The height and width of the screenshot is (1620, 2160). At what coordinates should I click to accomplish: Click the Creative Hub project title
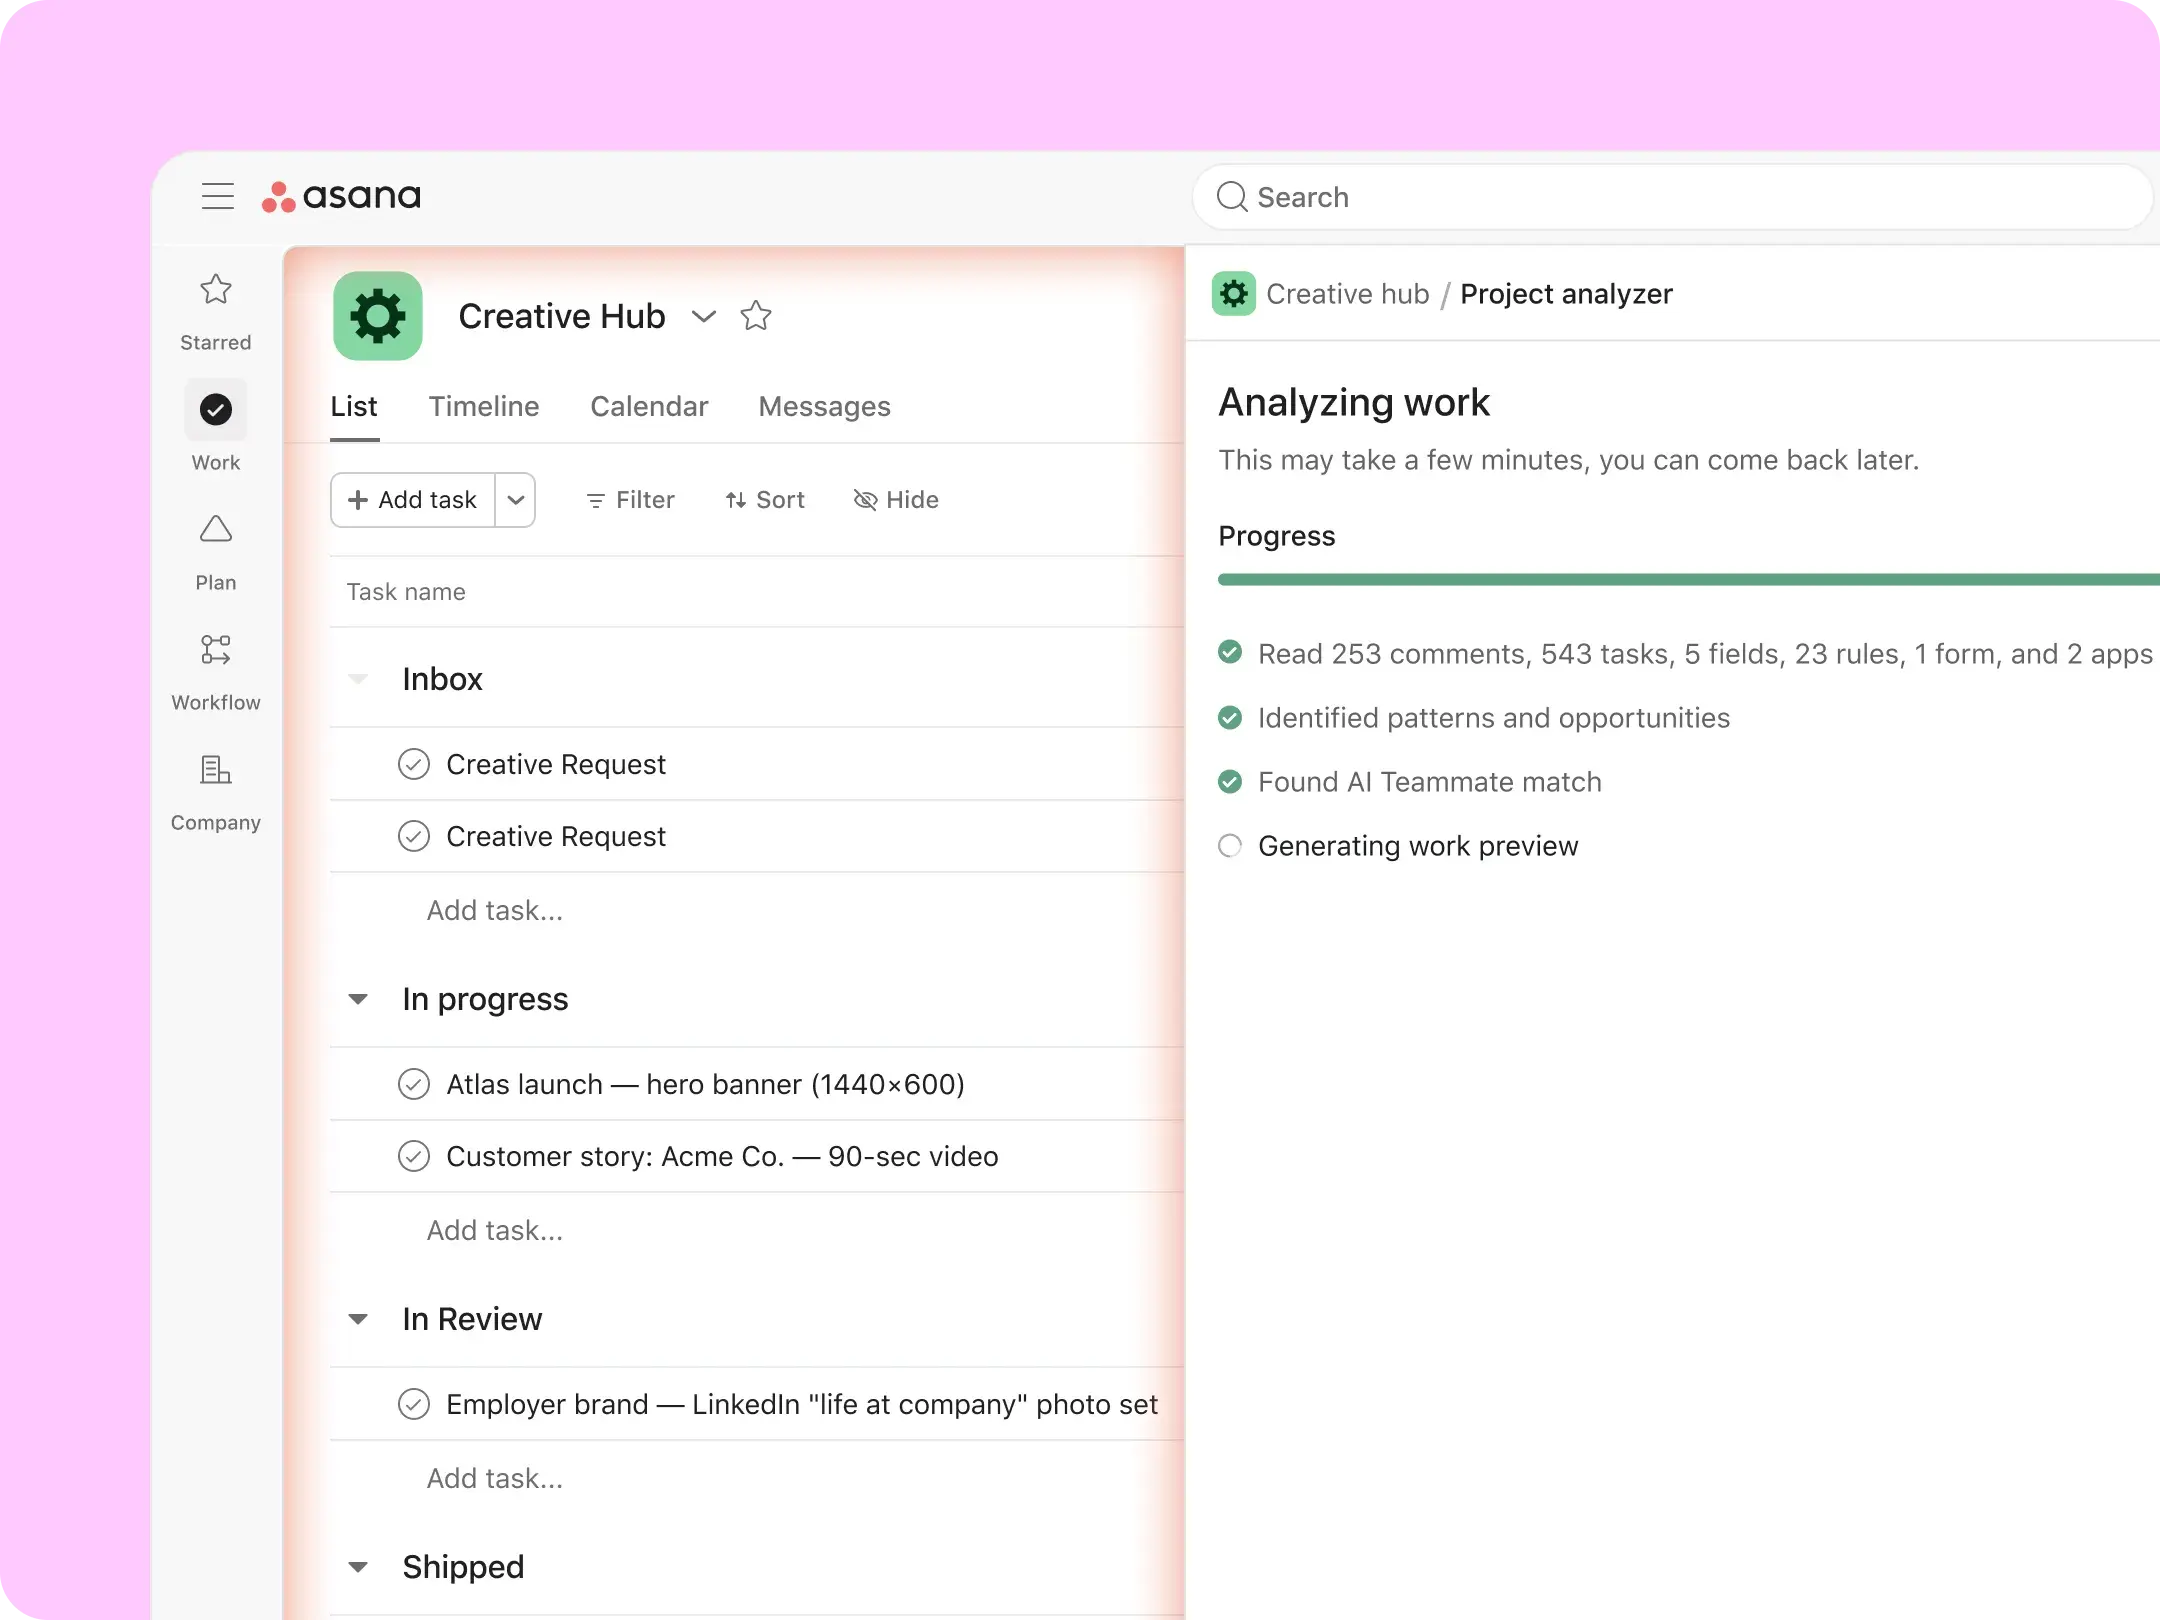[562, 316]
